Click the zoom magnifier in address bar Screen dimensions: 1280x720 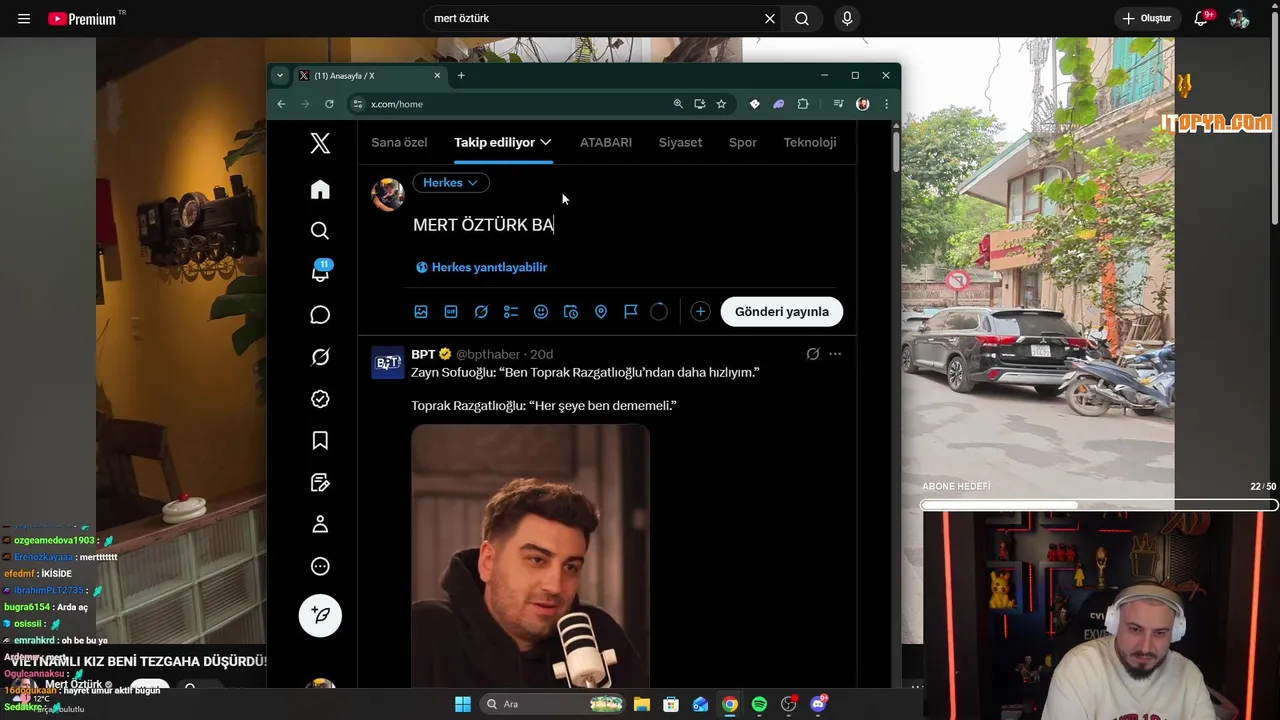click(x=678, y=104)
